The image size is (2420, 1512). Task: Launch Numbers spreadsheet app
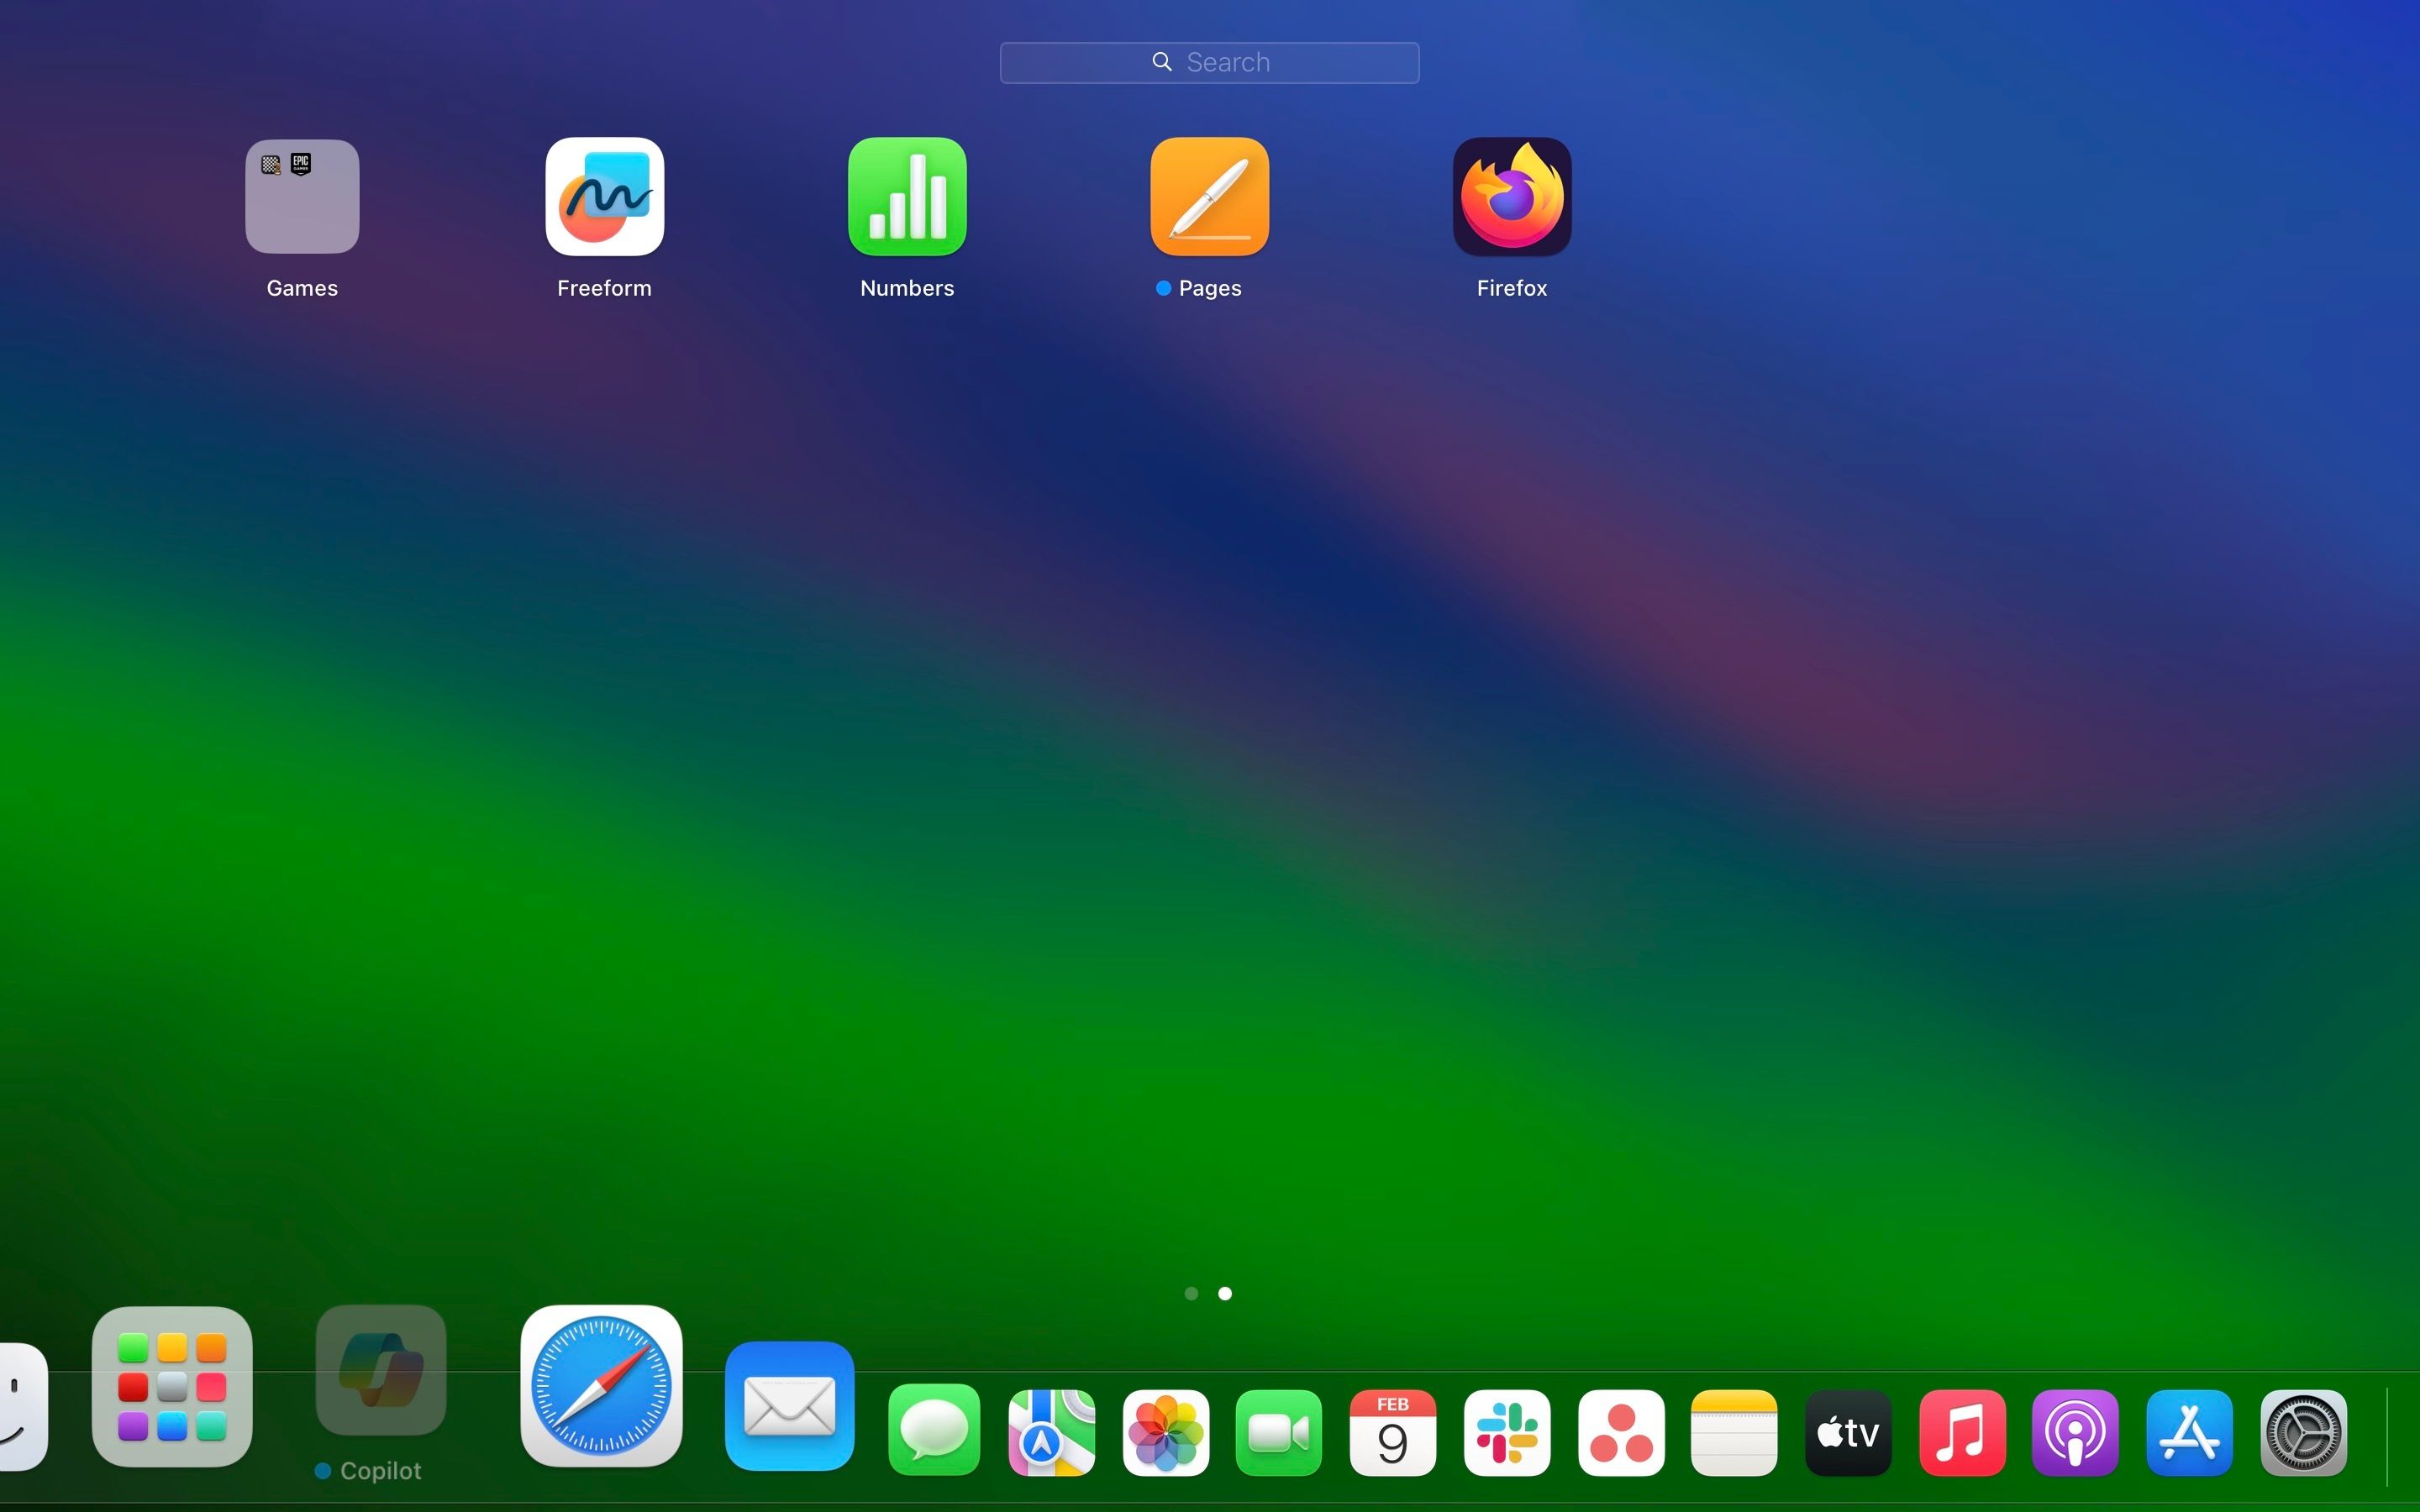click(906, 197)
